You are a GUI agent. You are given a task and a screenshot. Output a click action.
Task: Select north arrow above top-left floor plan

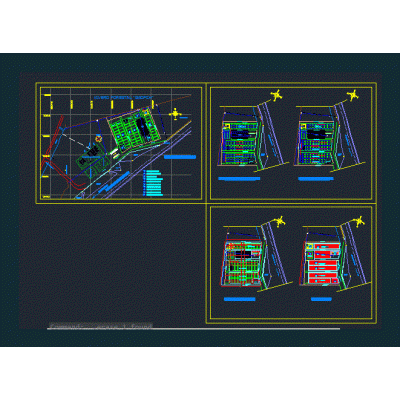277,96
